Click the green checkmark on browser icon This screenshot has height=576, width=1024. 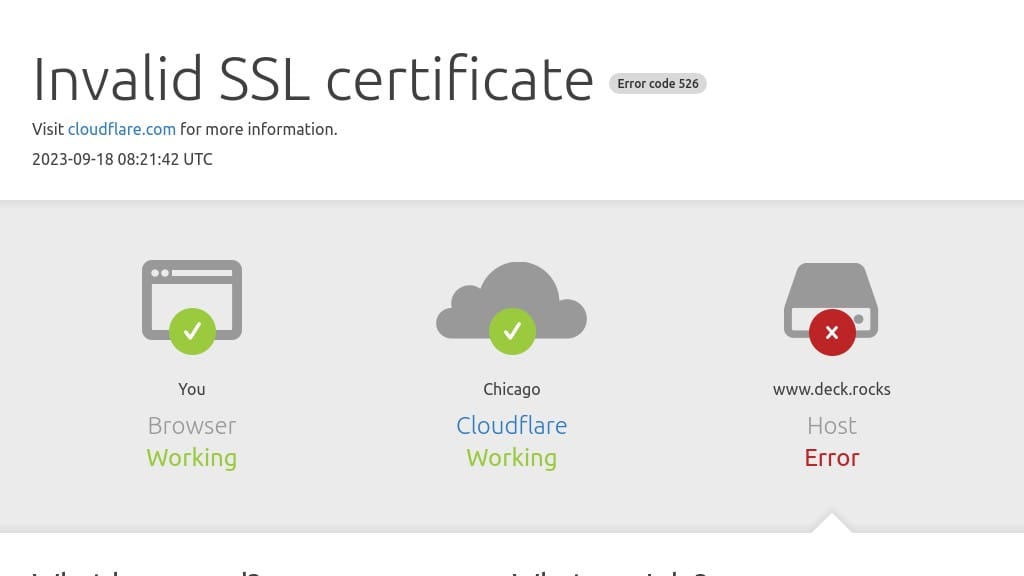click(192, 331)
